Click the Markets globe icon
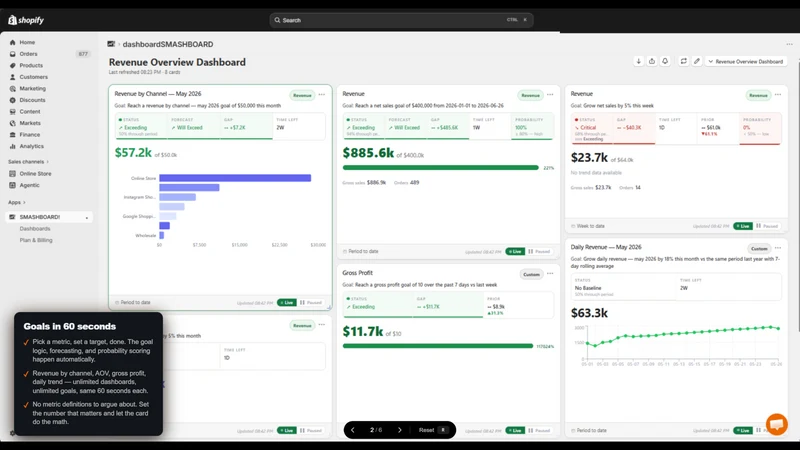 [12, 123]
